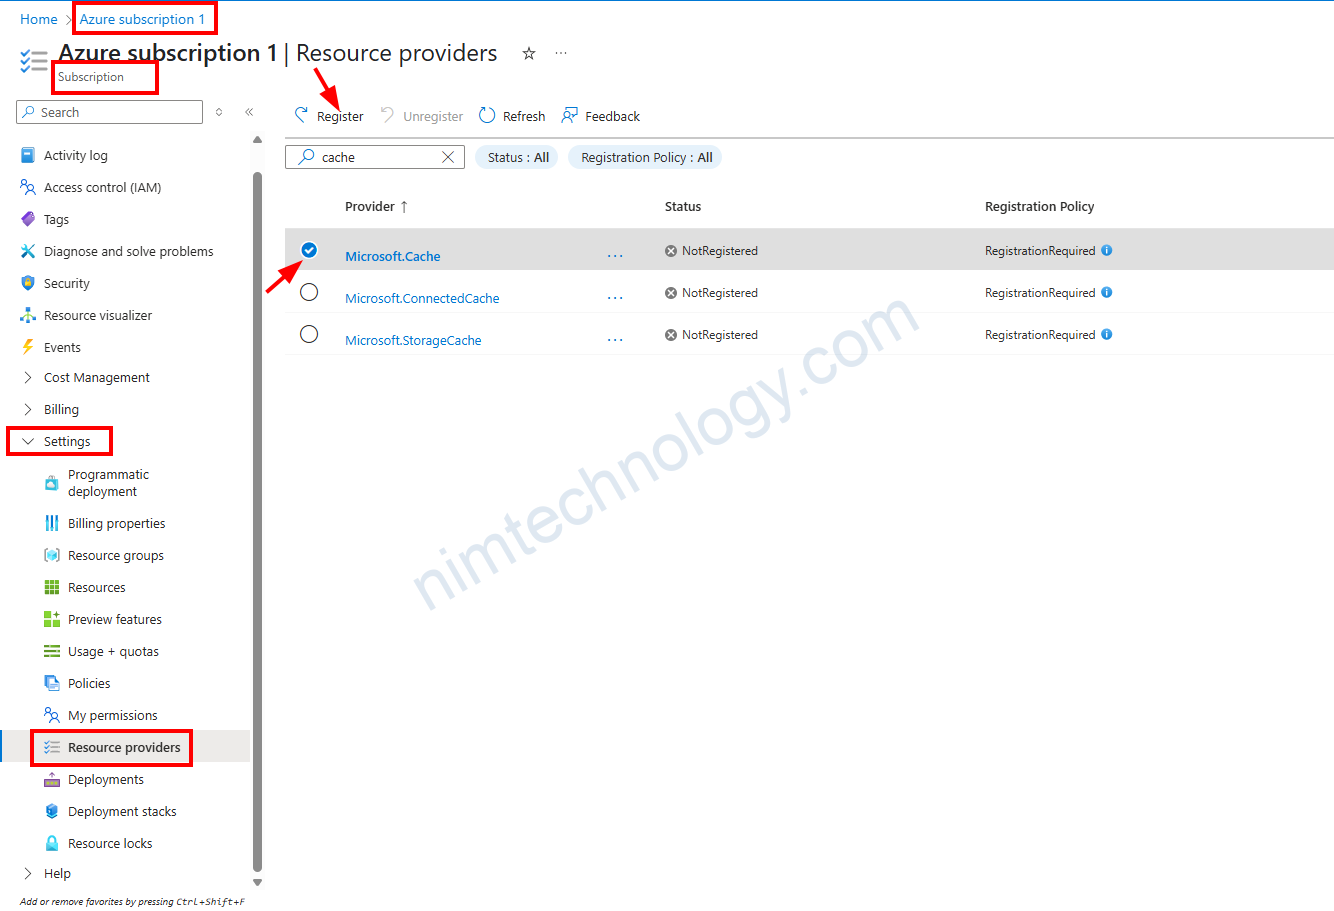Open Preview features menu item
Viewport: 1334px width, 911px height.
click(114, 620)
